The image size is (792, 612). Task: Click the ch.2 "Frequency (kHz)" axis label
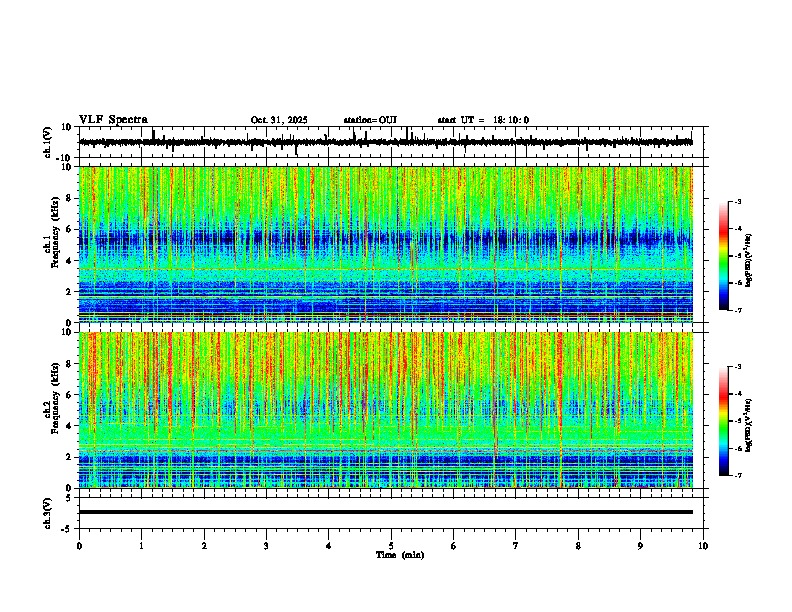point(56,398)
